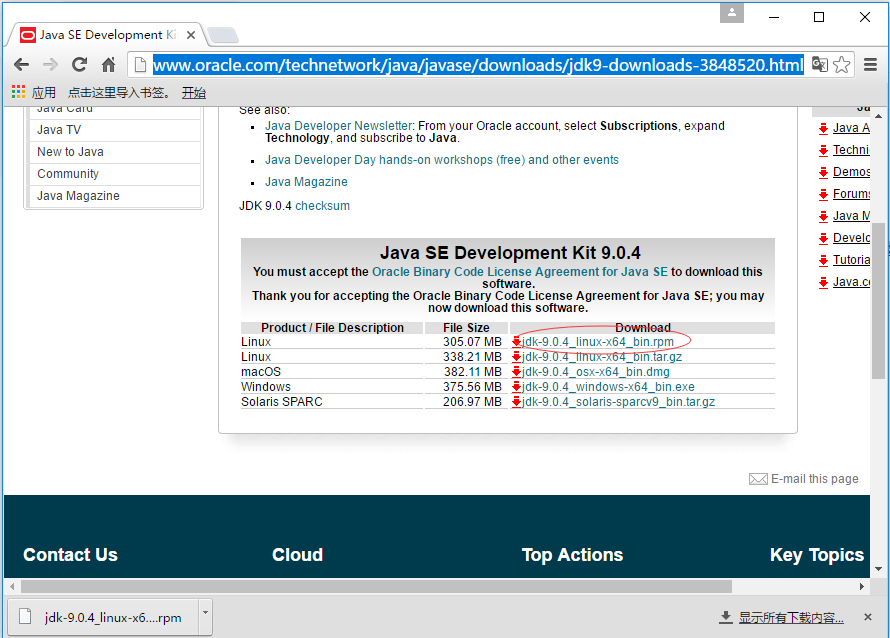Open the Java Magazine link in See also list
This screenshot has width=890, height=638.
[307, 182]
